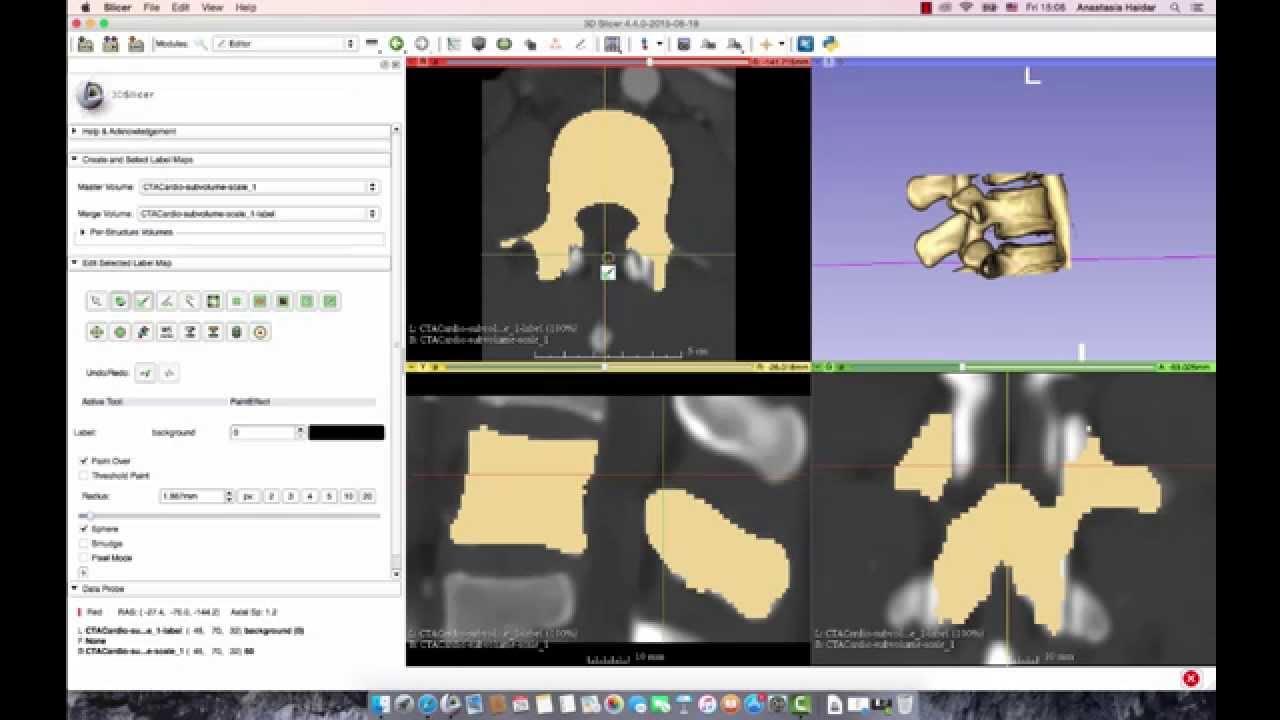Set radius with the 5 button
Screen dimensions: 1280x720
point(329,496)
